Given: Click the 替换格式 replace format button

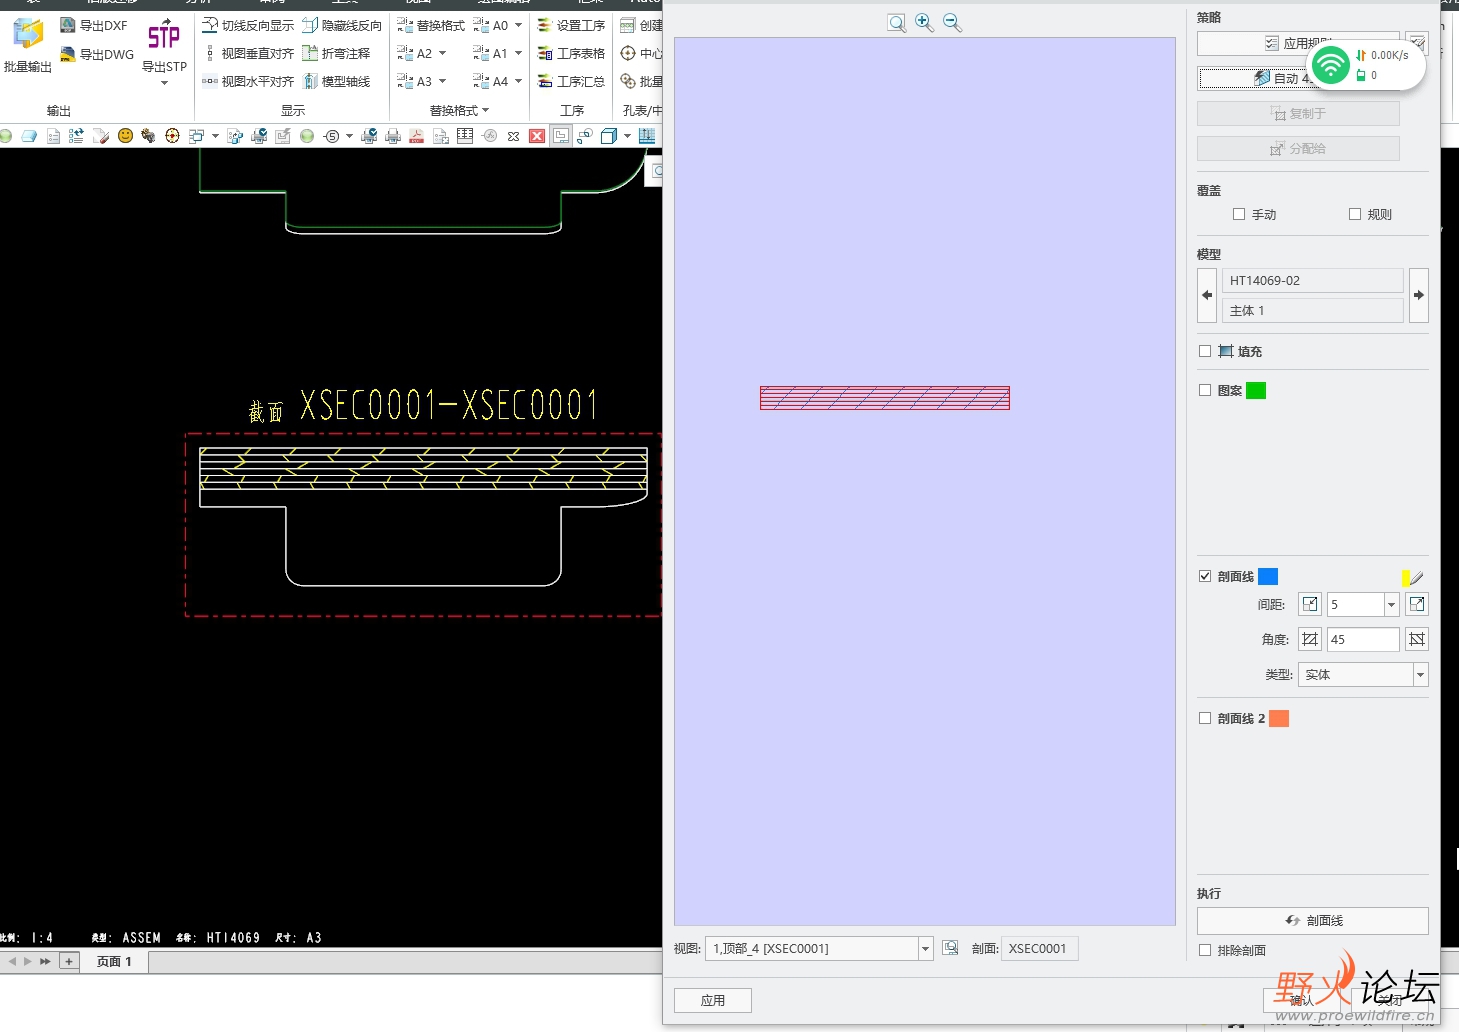Looking at the screenshot, I should (431, 25).
